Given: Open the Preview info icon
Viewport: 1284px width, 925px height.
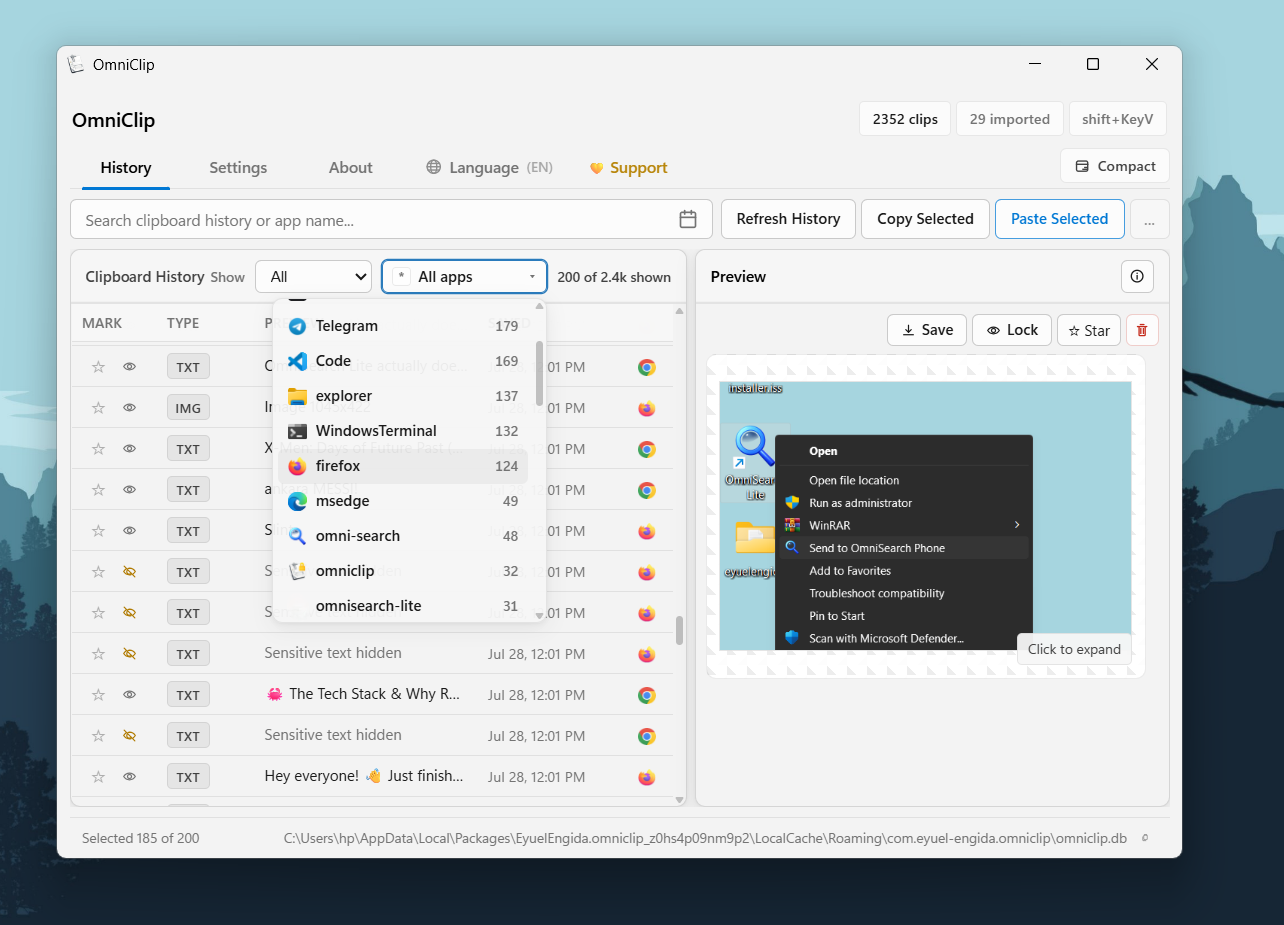Looking at the screenshot, I should 1137,277.
